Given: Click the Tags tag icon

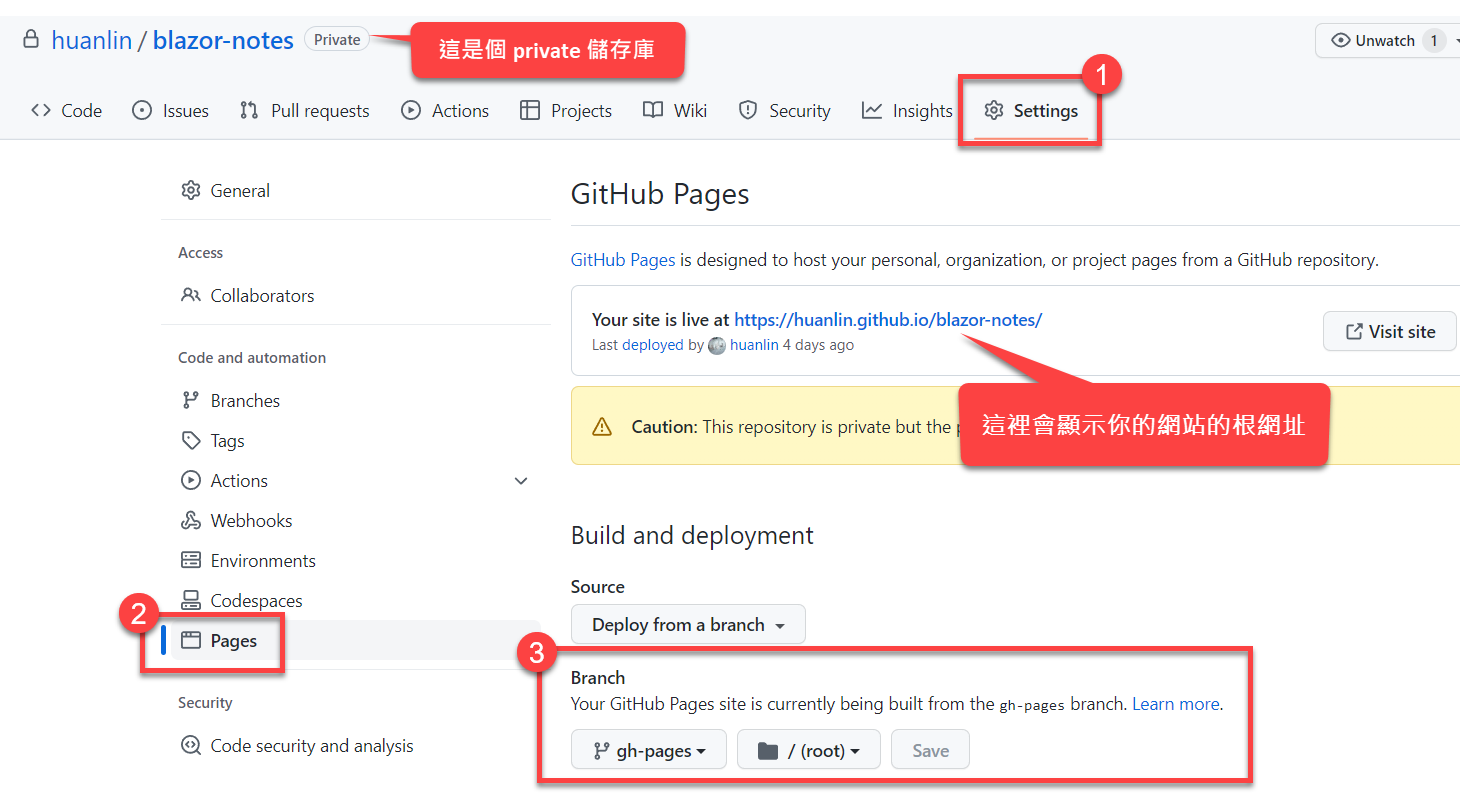Looking at the screenshot, I should click(191, 440).
